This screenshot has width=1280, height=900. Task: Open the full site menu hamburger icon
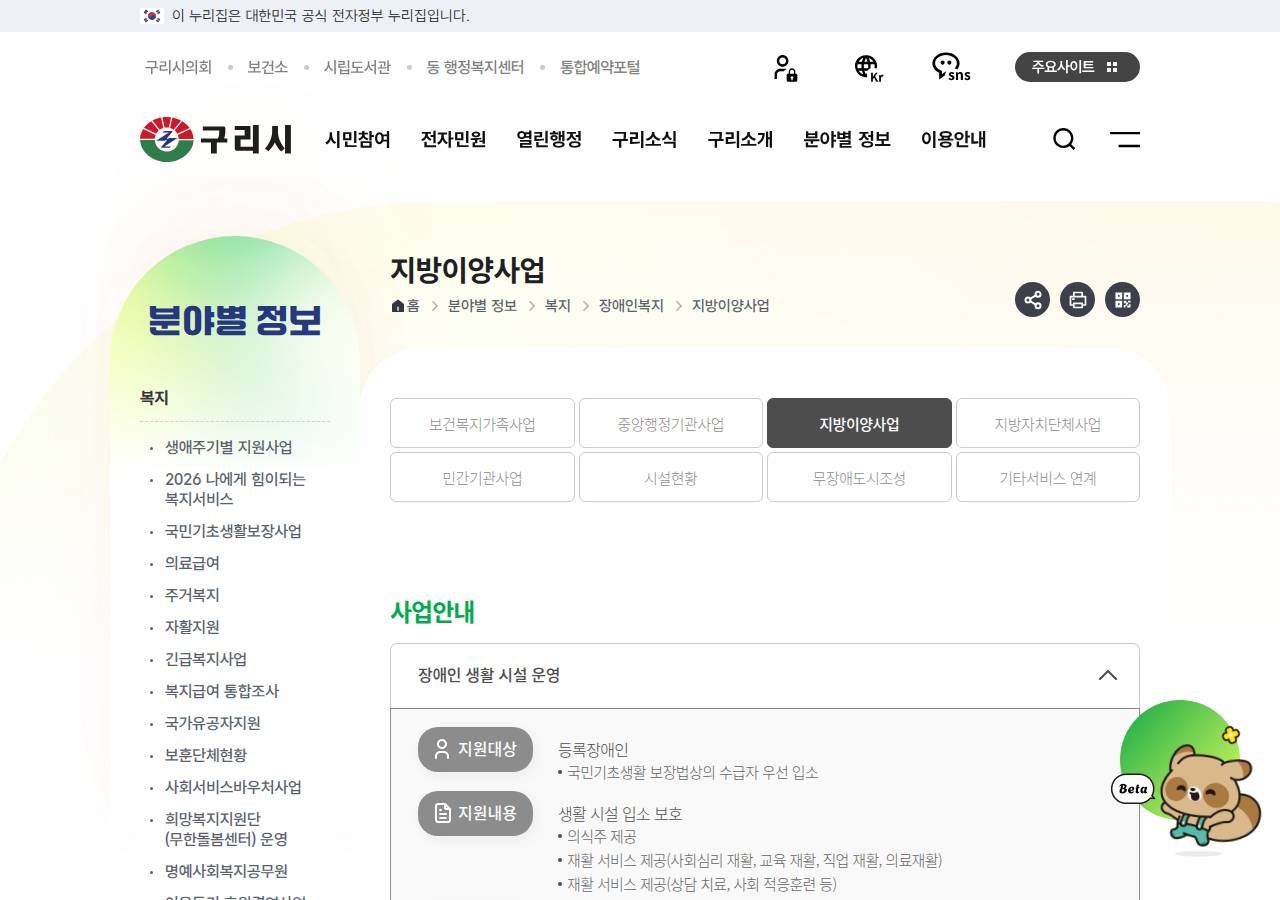tap(1125, 139)
